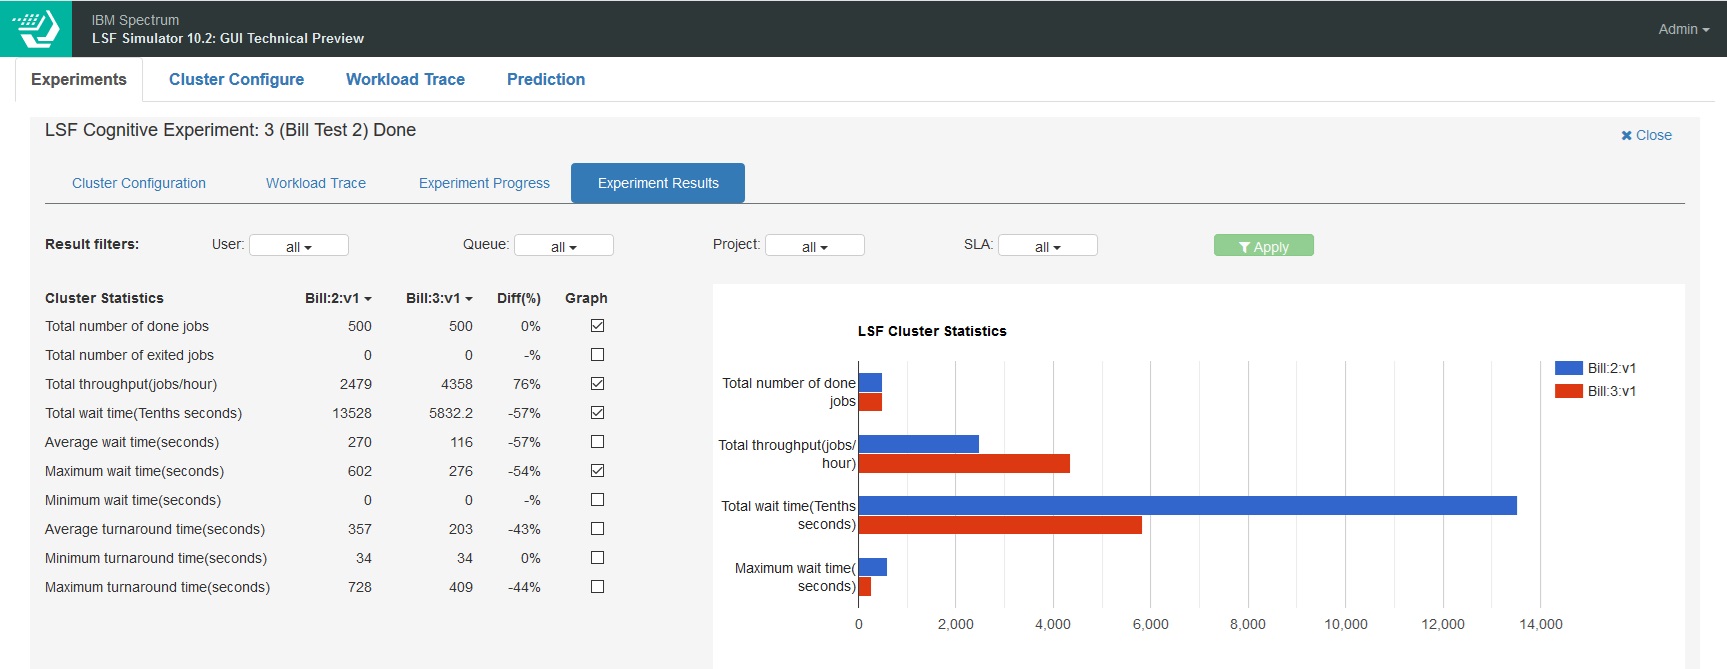Image resolution: width=1727 pixels, height=669 pixels.
Task: View the Experiment Progress sub-tab
Action: coord(484,183)
